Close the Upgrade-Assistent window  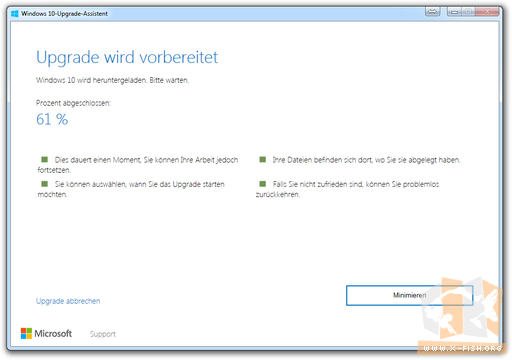pos(487,12)
